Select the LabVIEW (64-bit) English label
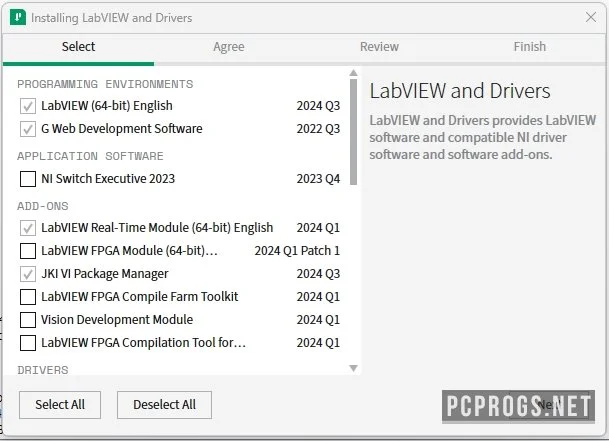 (107, 106)
